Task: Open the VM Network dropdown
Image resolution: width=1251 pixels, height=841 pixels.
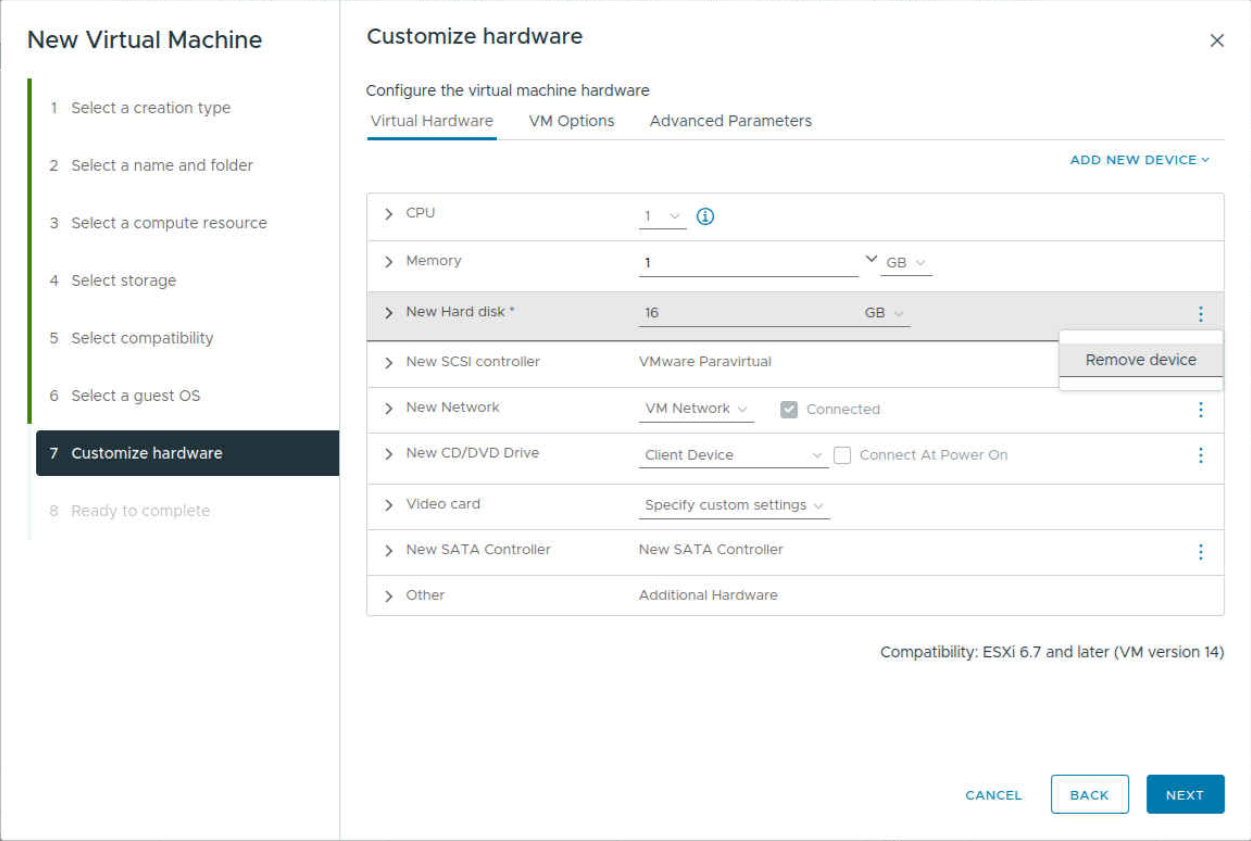Action: 696,409
